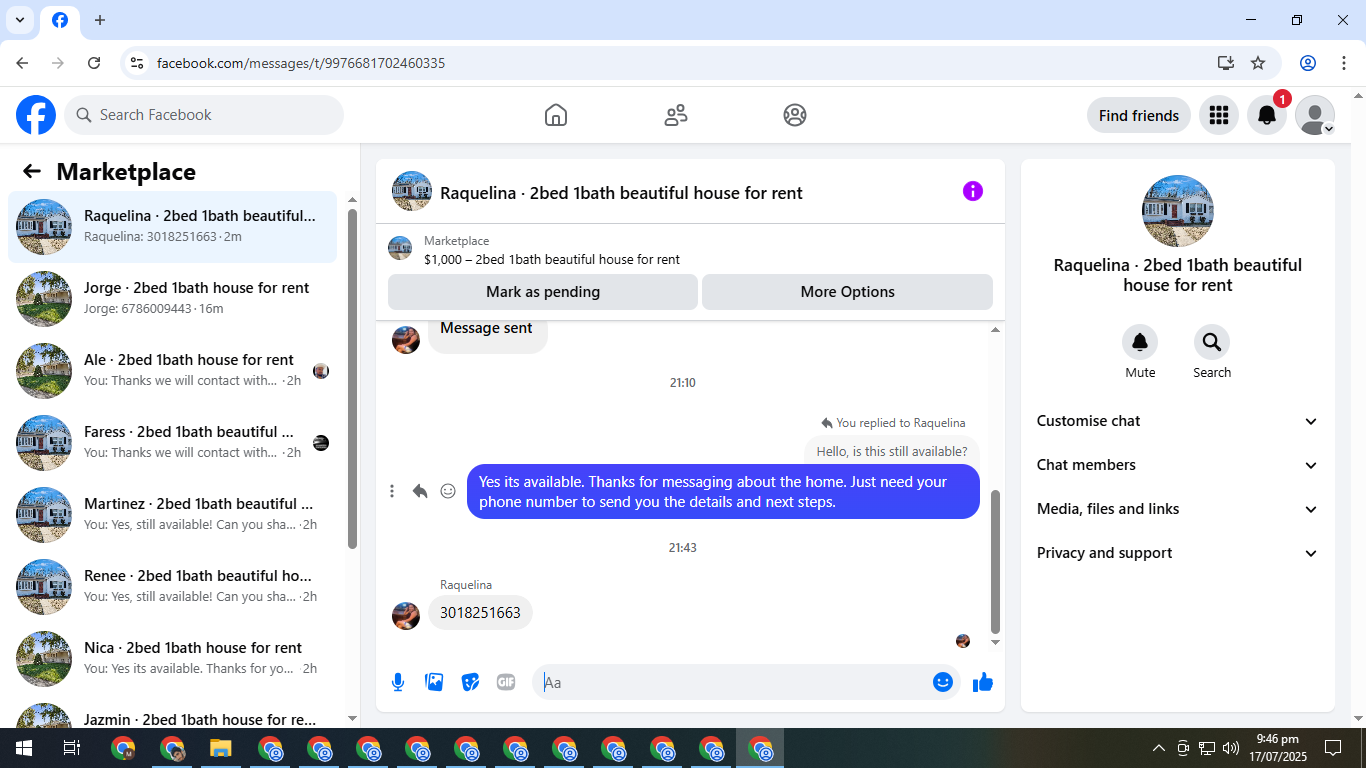React to the sent message with smiley icon
This screenshot has height=768, width=1366.
(x=448, y=491)
